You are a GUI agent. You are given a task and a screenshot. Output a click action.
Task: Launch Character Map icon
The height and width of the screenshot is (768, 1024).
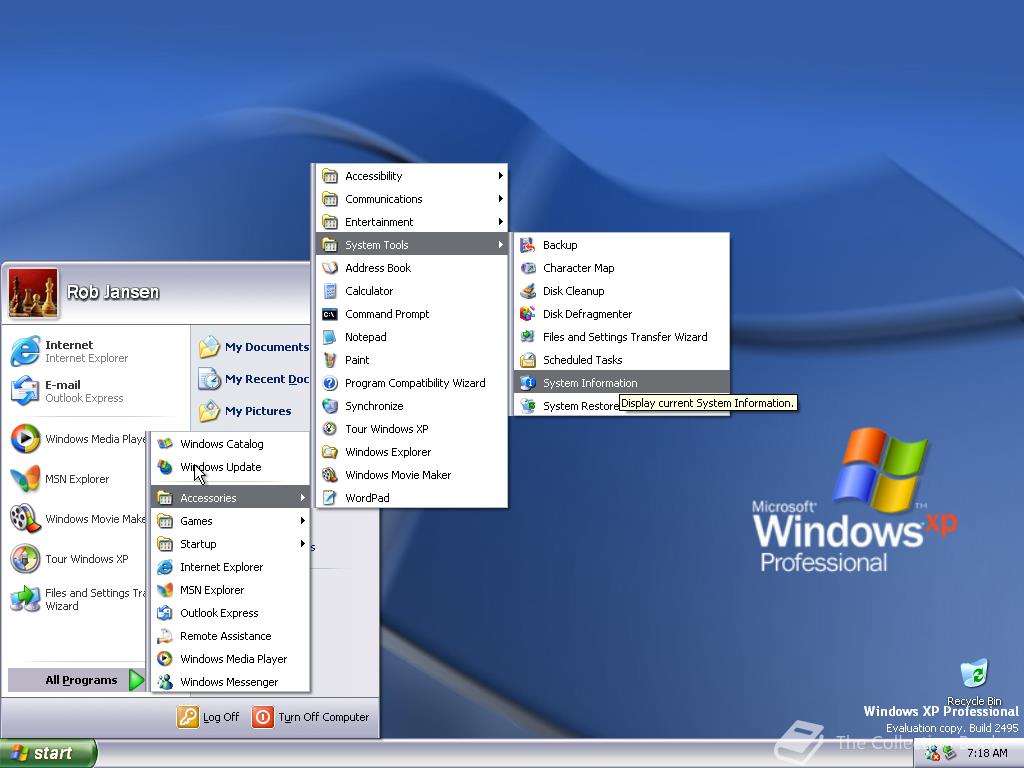coord(528,268)
